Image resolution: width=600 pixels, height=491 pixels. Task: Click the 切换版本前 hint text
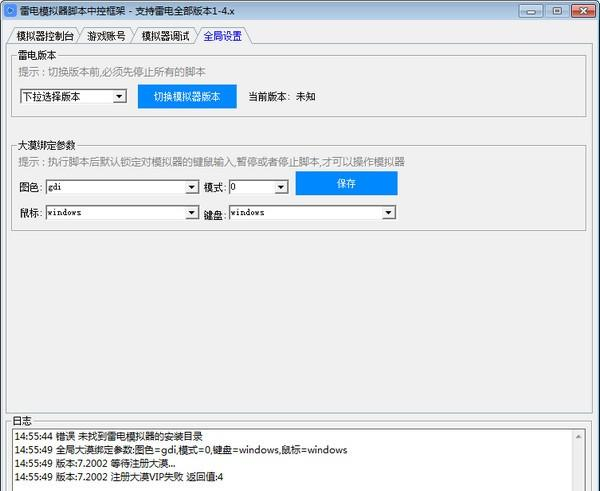[x=112, y=72]
